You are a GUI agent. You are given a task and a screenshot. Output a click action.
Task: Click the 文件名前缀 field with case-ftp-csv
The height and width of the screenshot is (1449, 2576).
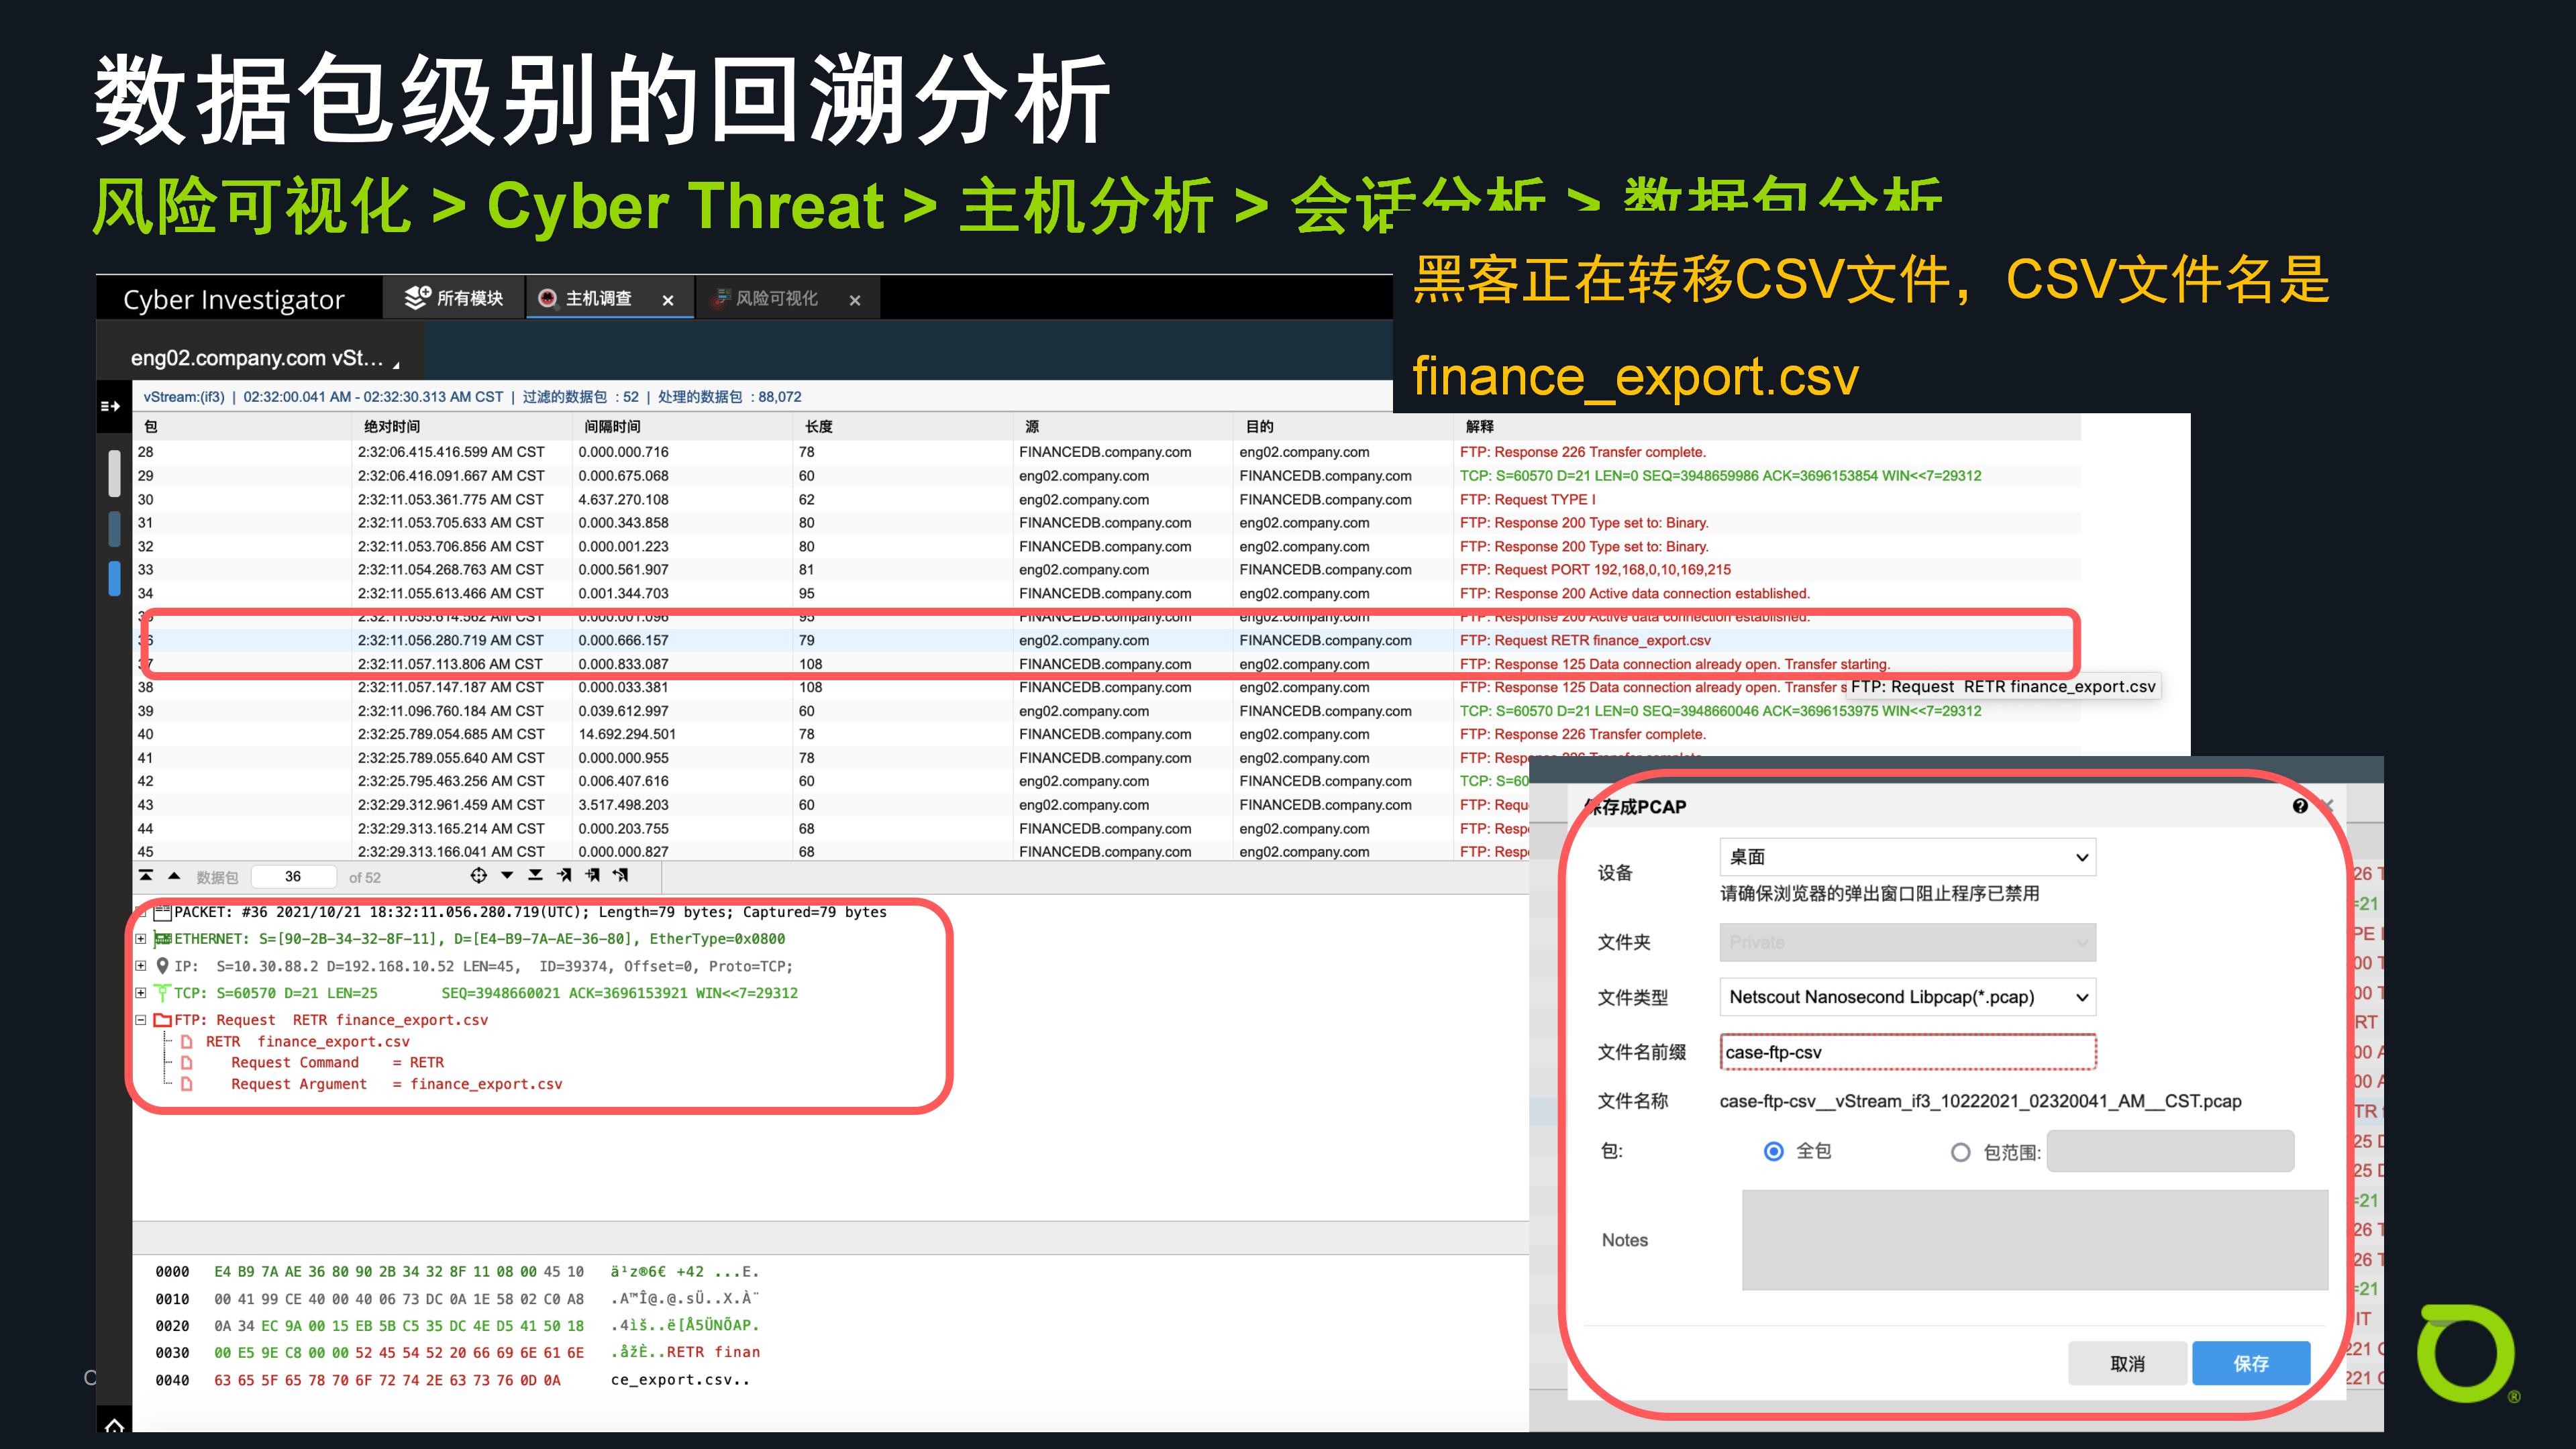pyautogui.click(x=1908, y=1052)
